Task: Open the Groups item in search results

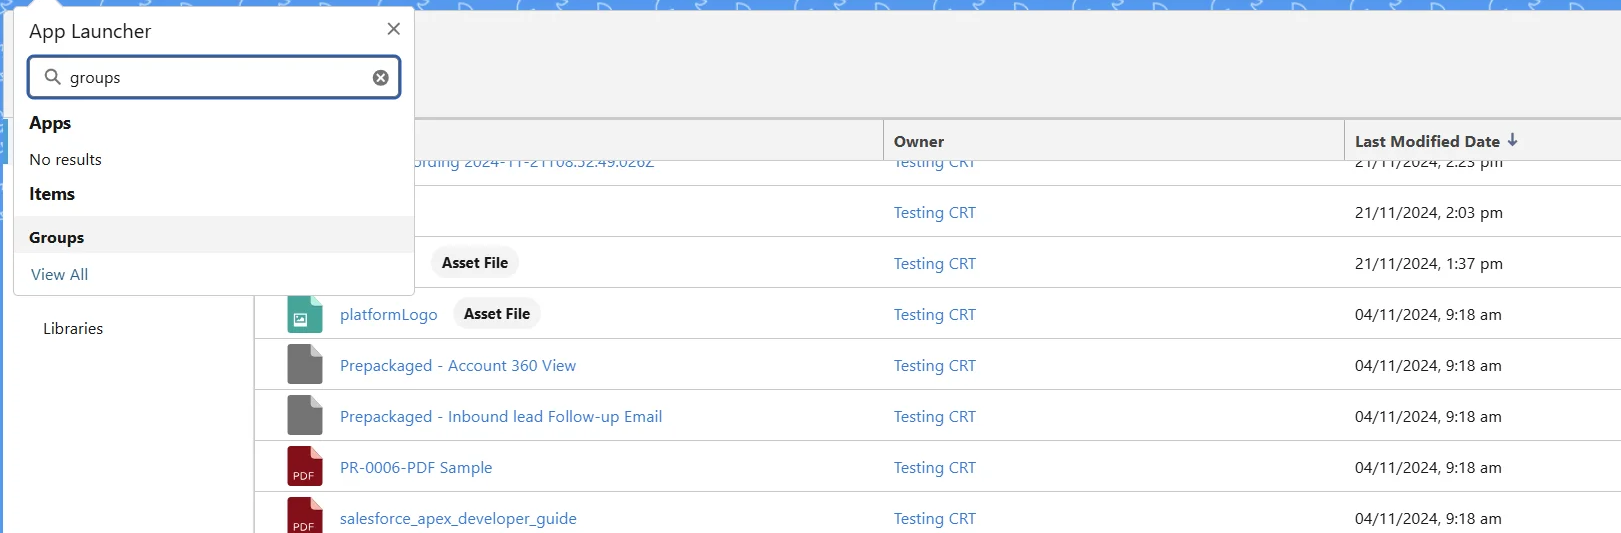Action: click(57, 237)
